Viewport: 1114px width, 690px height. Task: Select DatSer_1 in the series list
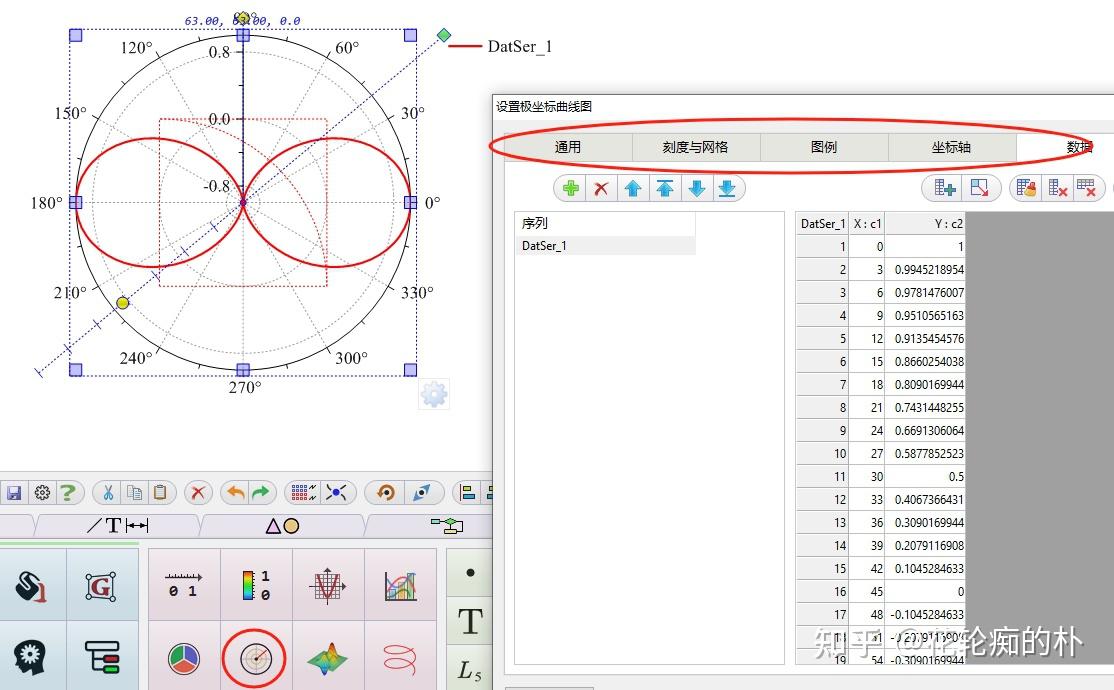point(544,245)
